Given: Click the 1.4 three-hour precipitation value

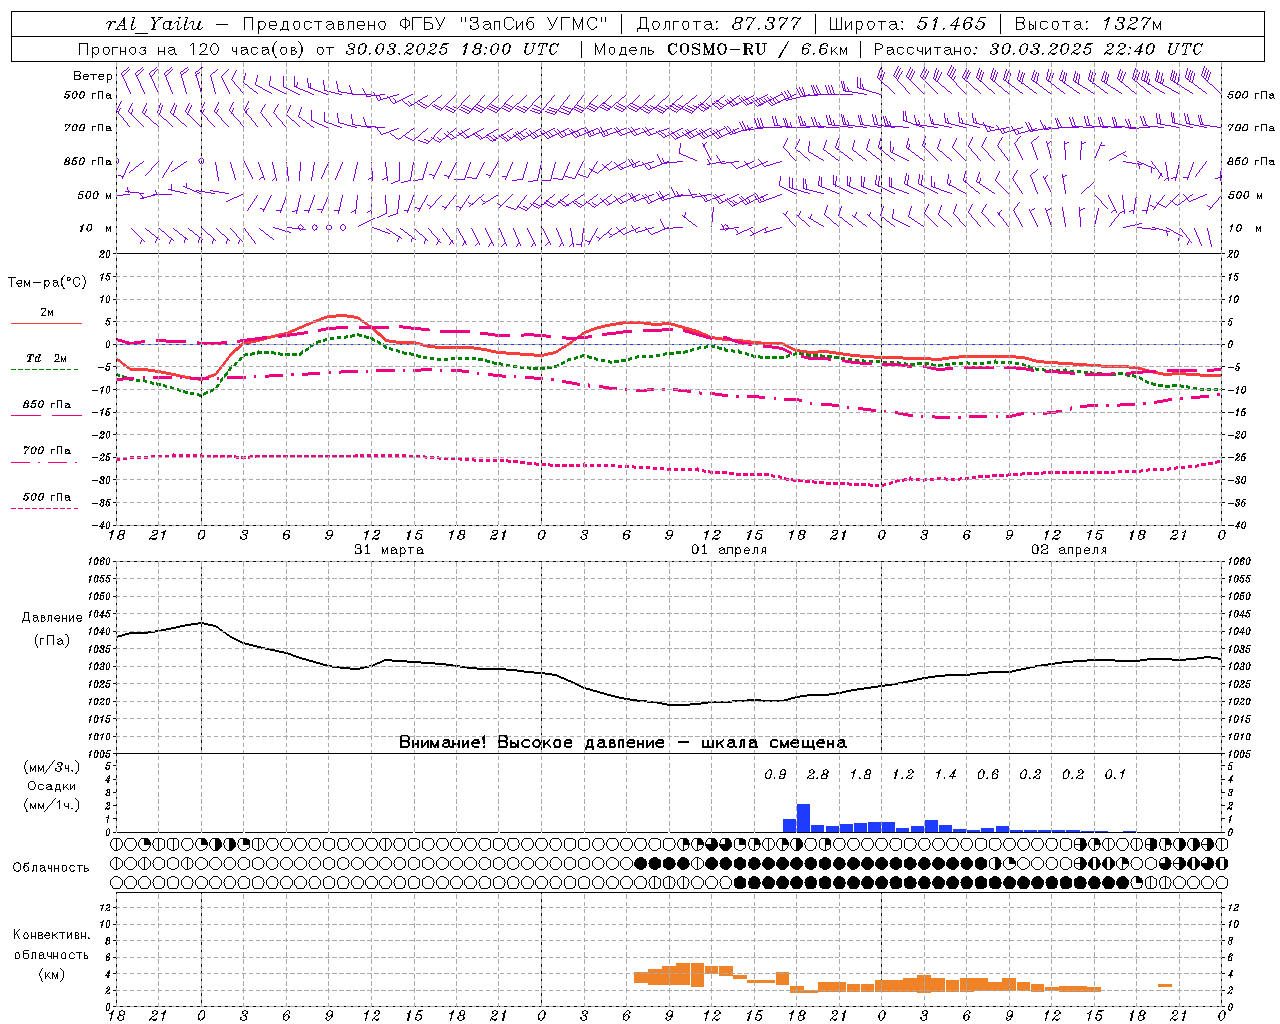Looking at the screenshot, I should pyautogui.click(x=945, y=774).
